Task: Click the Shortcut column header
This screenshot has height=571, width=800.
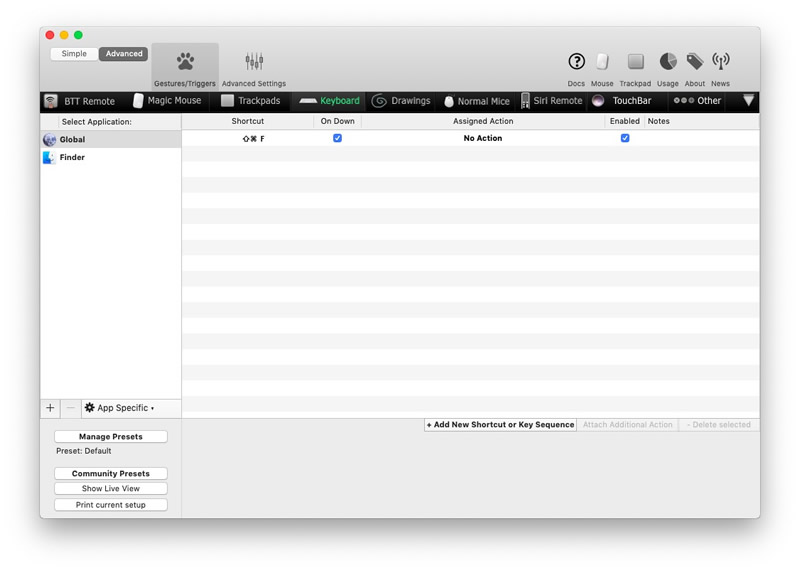Action: click(247, 121)
